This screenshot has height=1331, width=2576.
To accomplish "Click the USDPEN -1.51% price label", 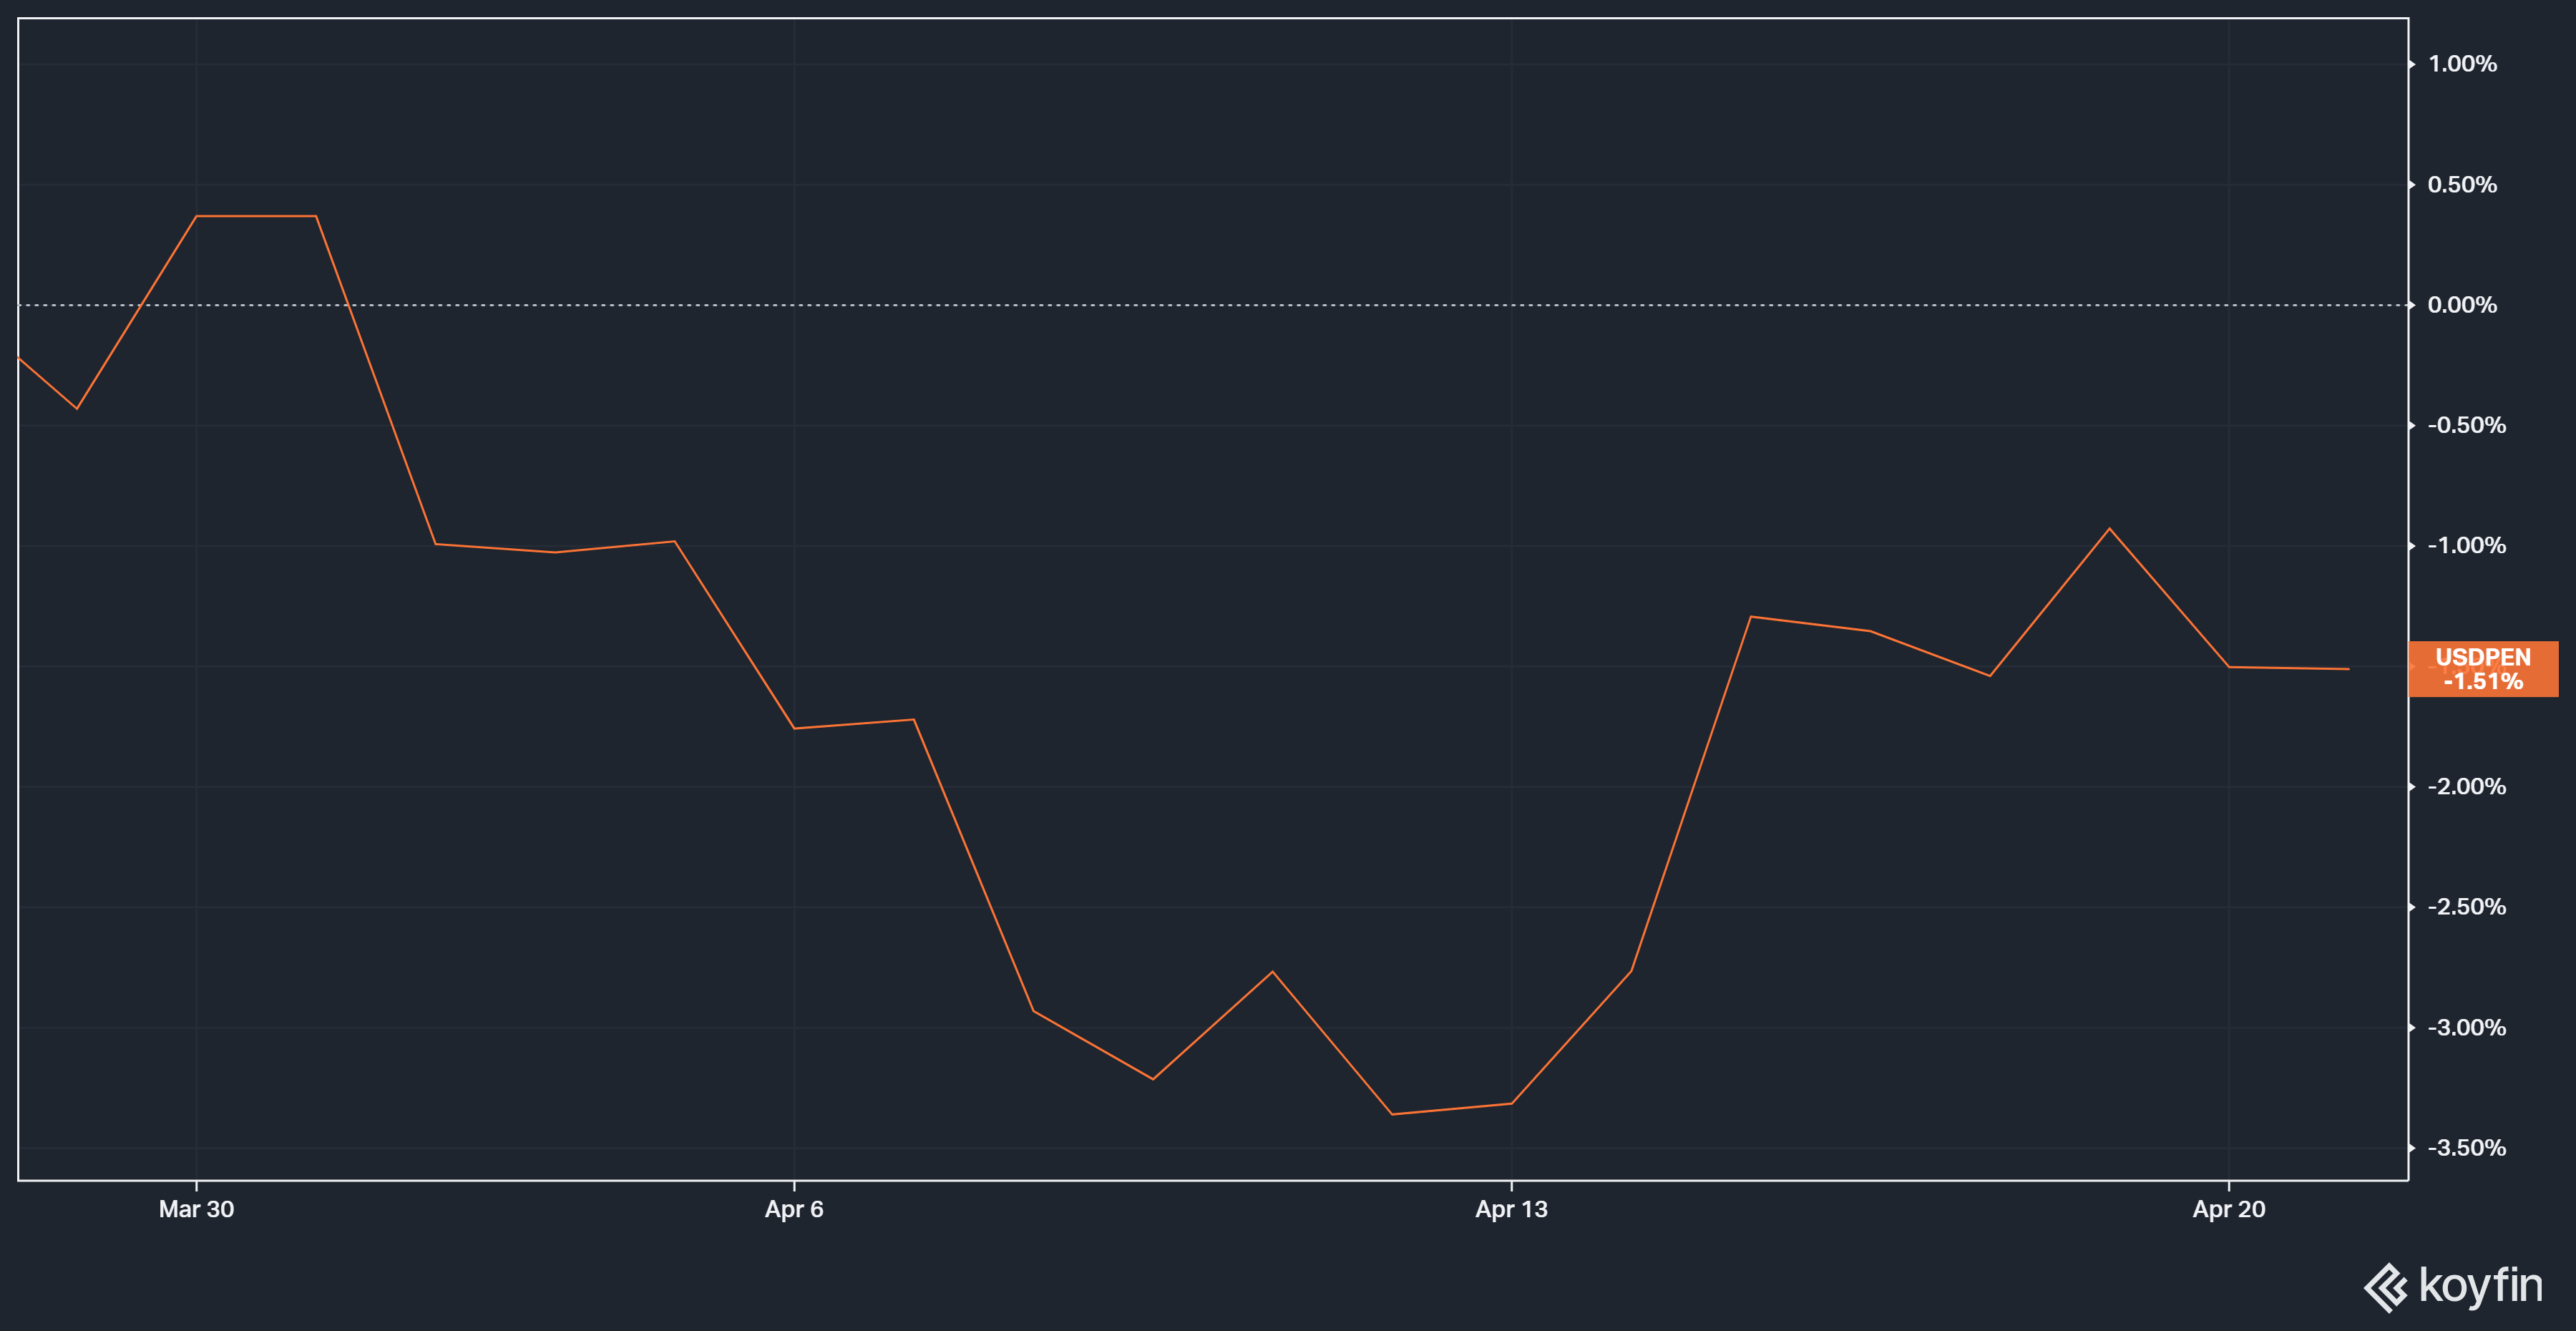I will tap(2482, 669).
